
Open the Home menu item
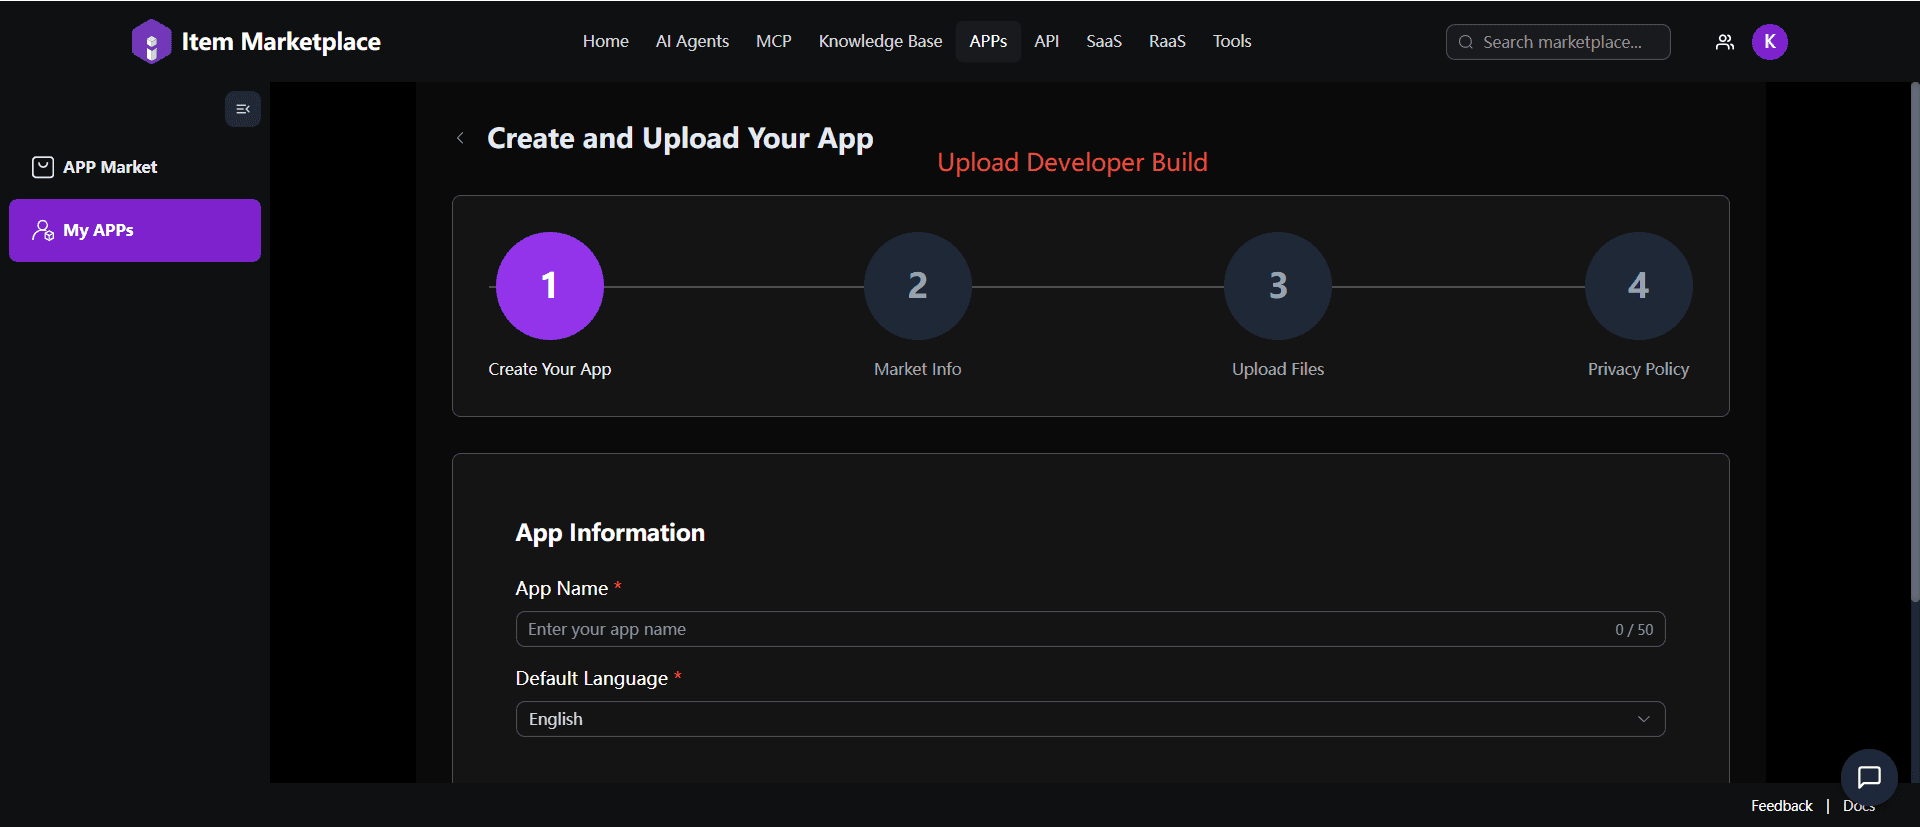pyautogui.click(x=606, y=41)
